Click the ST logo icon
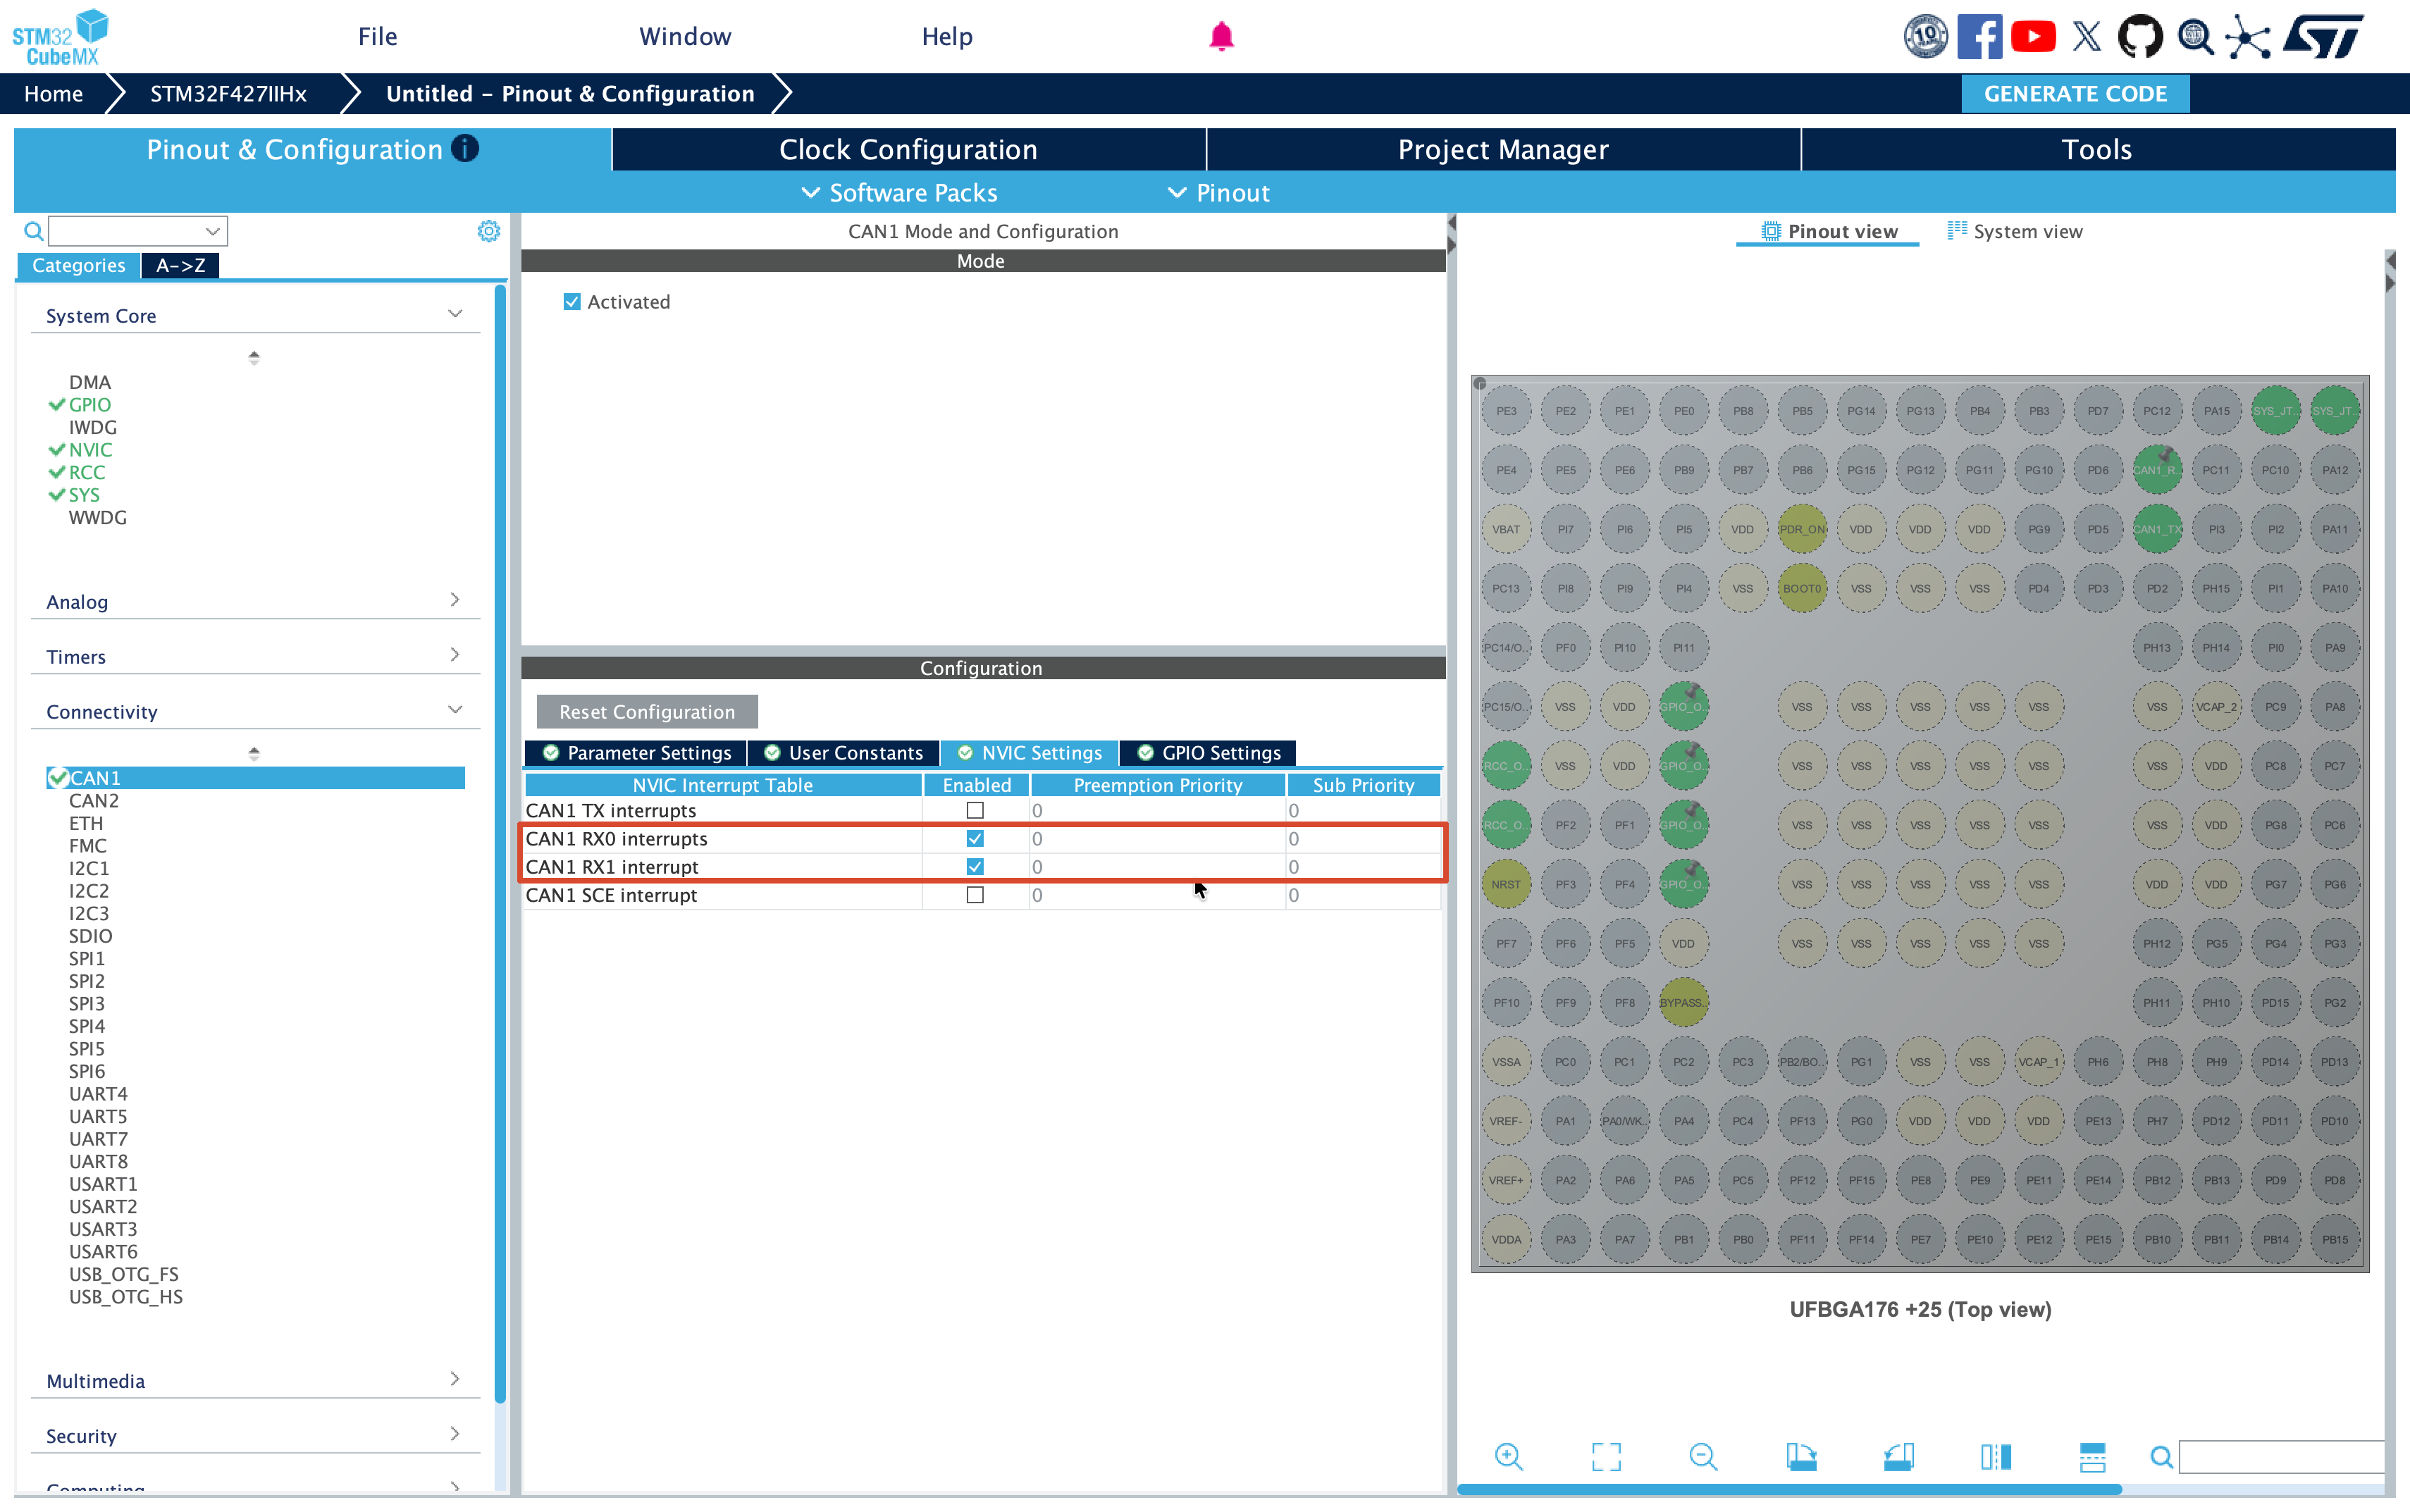2410x1512 pixels. [x=2323, y=37]
